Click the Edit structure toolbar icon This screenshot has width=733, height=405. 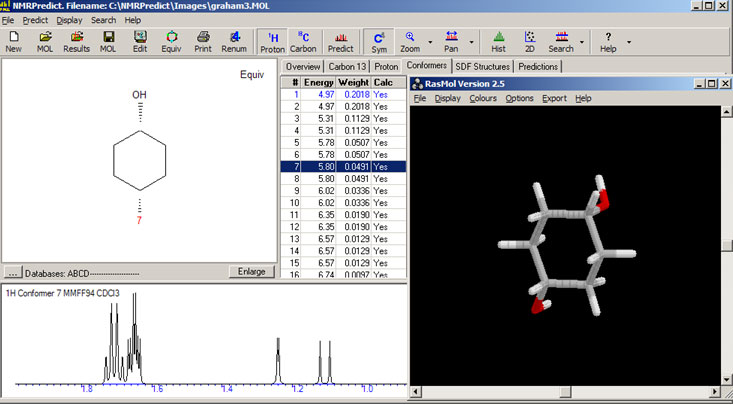click(x=140, y=40)
